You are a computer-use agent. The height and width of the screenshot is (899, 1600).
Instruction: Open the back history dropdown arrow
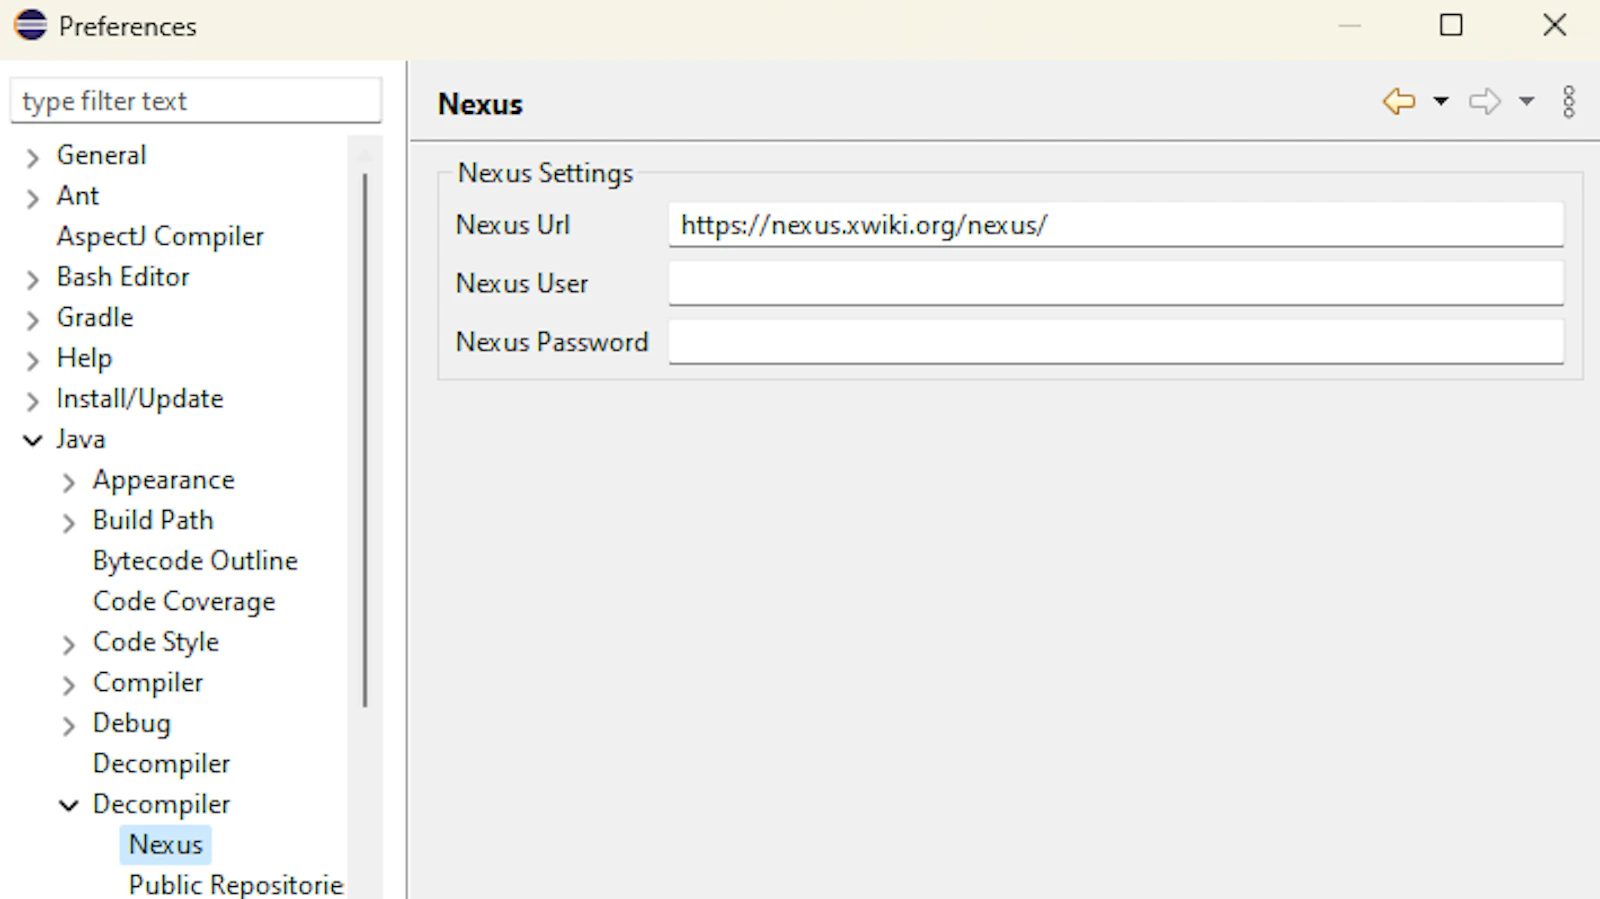tap(1441, 101)
